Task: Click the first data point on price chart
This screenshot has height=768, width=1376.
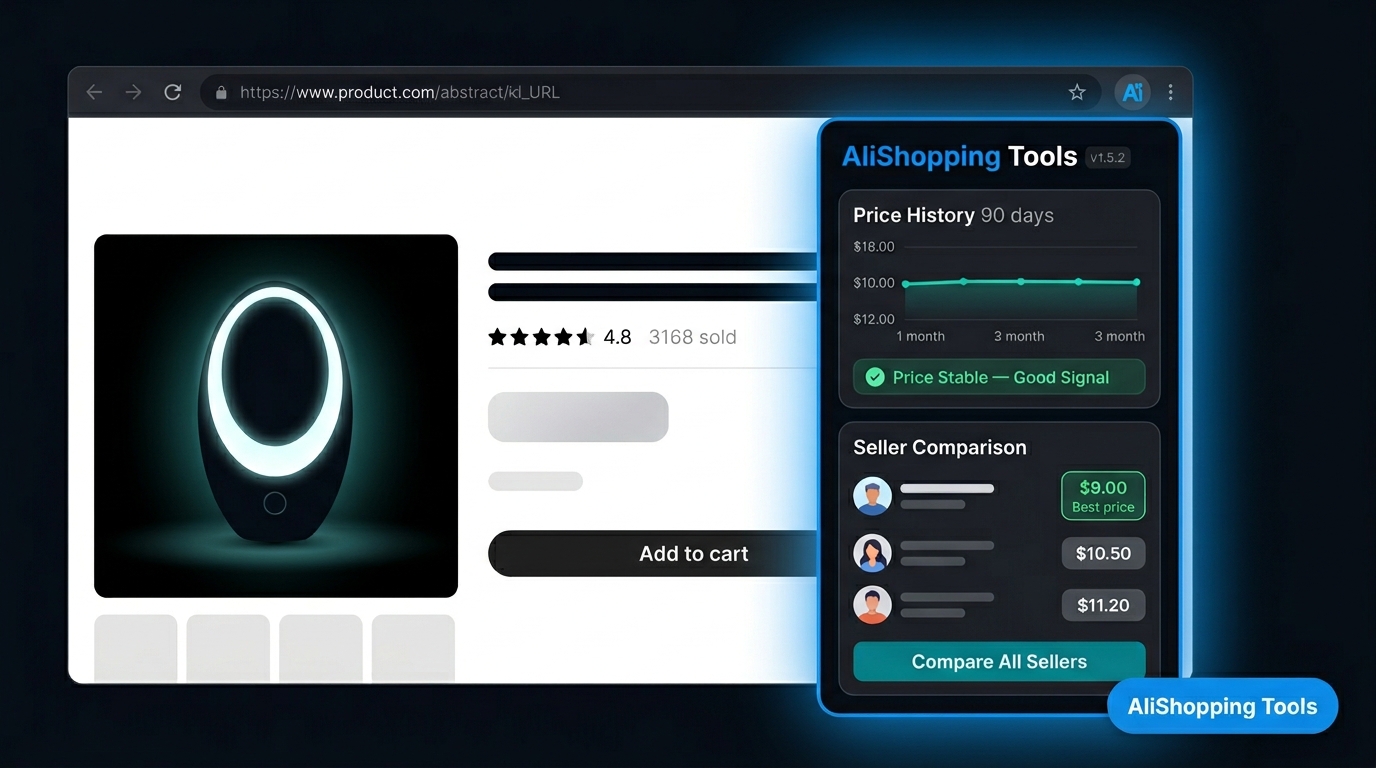Action: pos(906,284)
